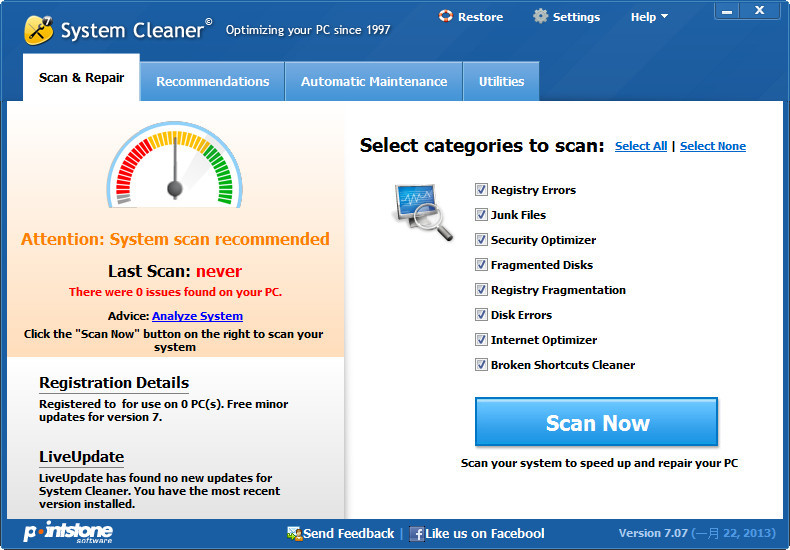Click 'Optimizing your PC since 1997' tagline
Image resolution: width=790 pixels, height=550 pixels.
[308, 30]
